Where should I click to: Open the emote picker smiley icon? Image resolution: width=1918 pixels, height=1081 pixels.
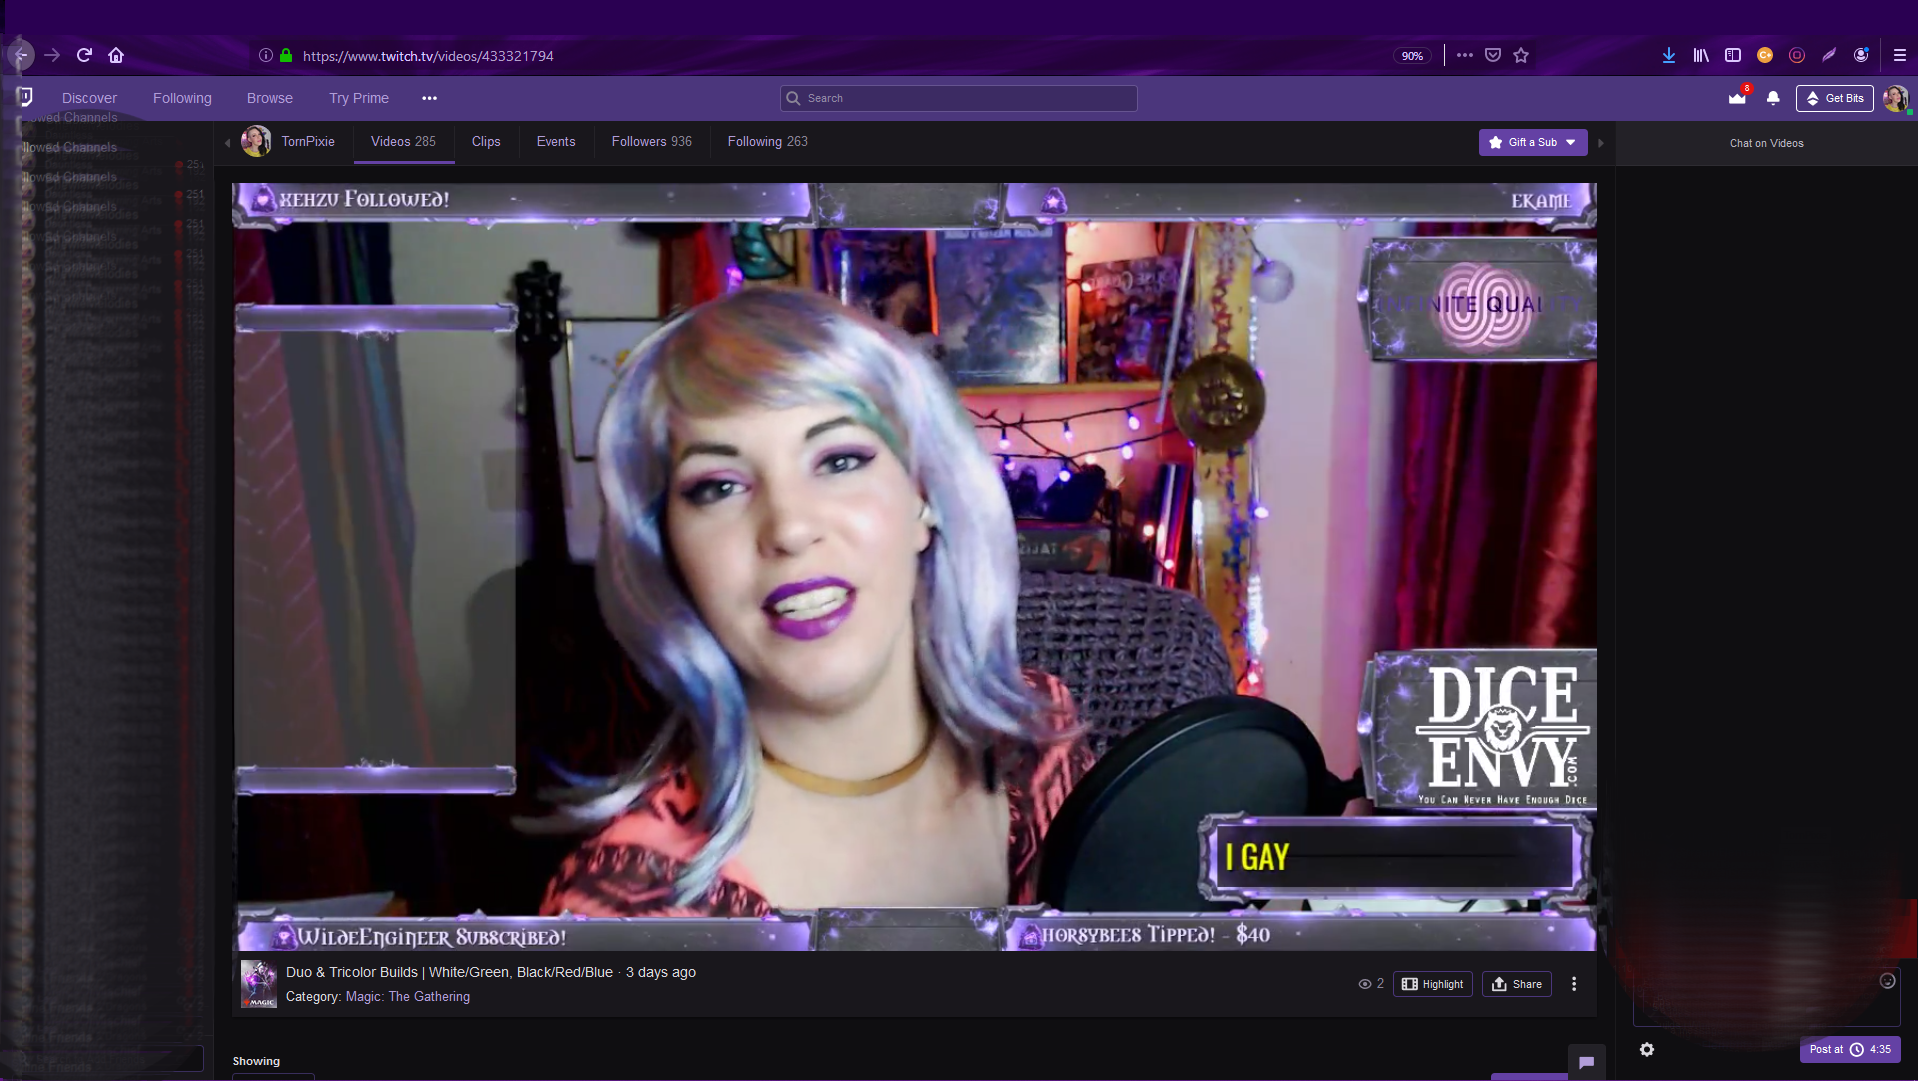(1888, 981)
